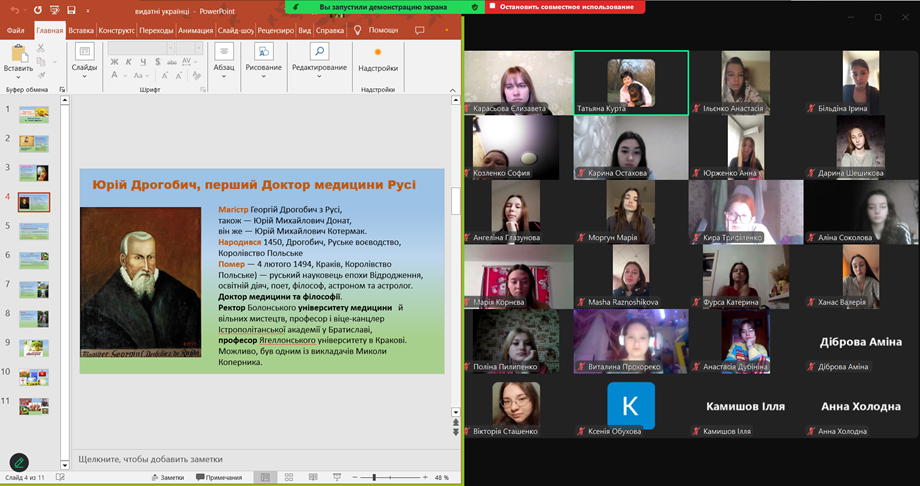
Task: Toggle the Примечания comments pane
Action: (219, 478)
